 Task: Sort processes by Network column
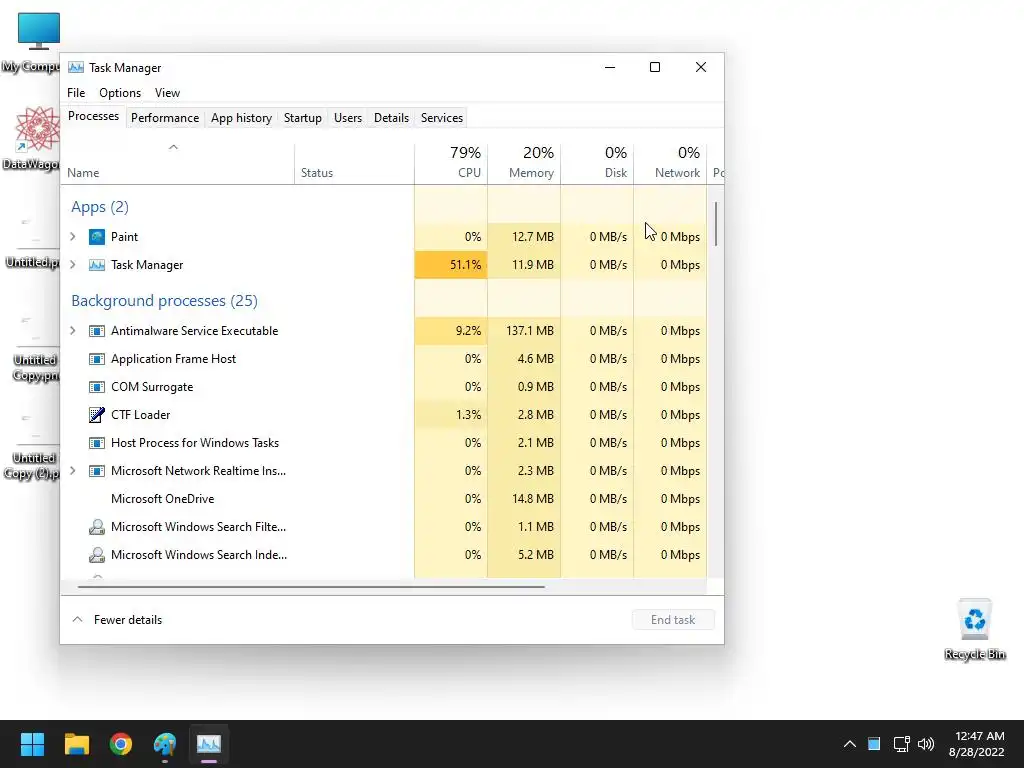click(670, 163)
